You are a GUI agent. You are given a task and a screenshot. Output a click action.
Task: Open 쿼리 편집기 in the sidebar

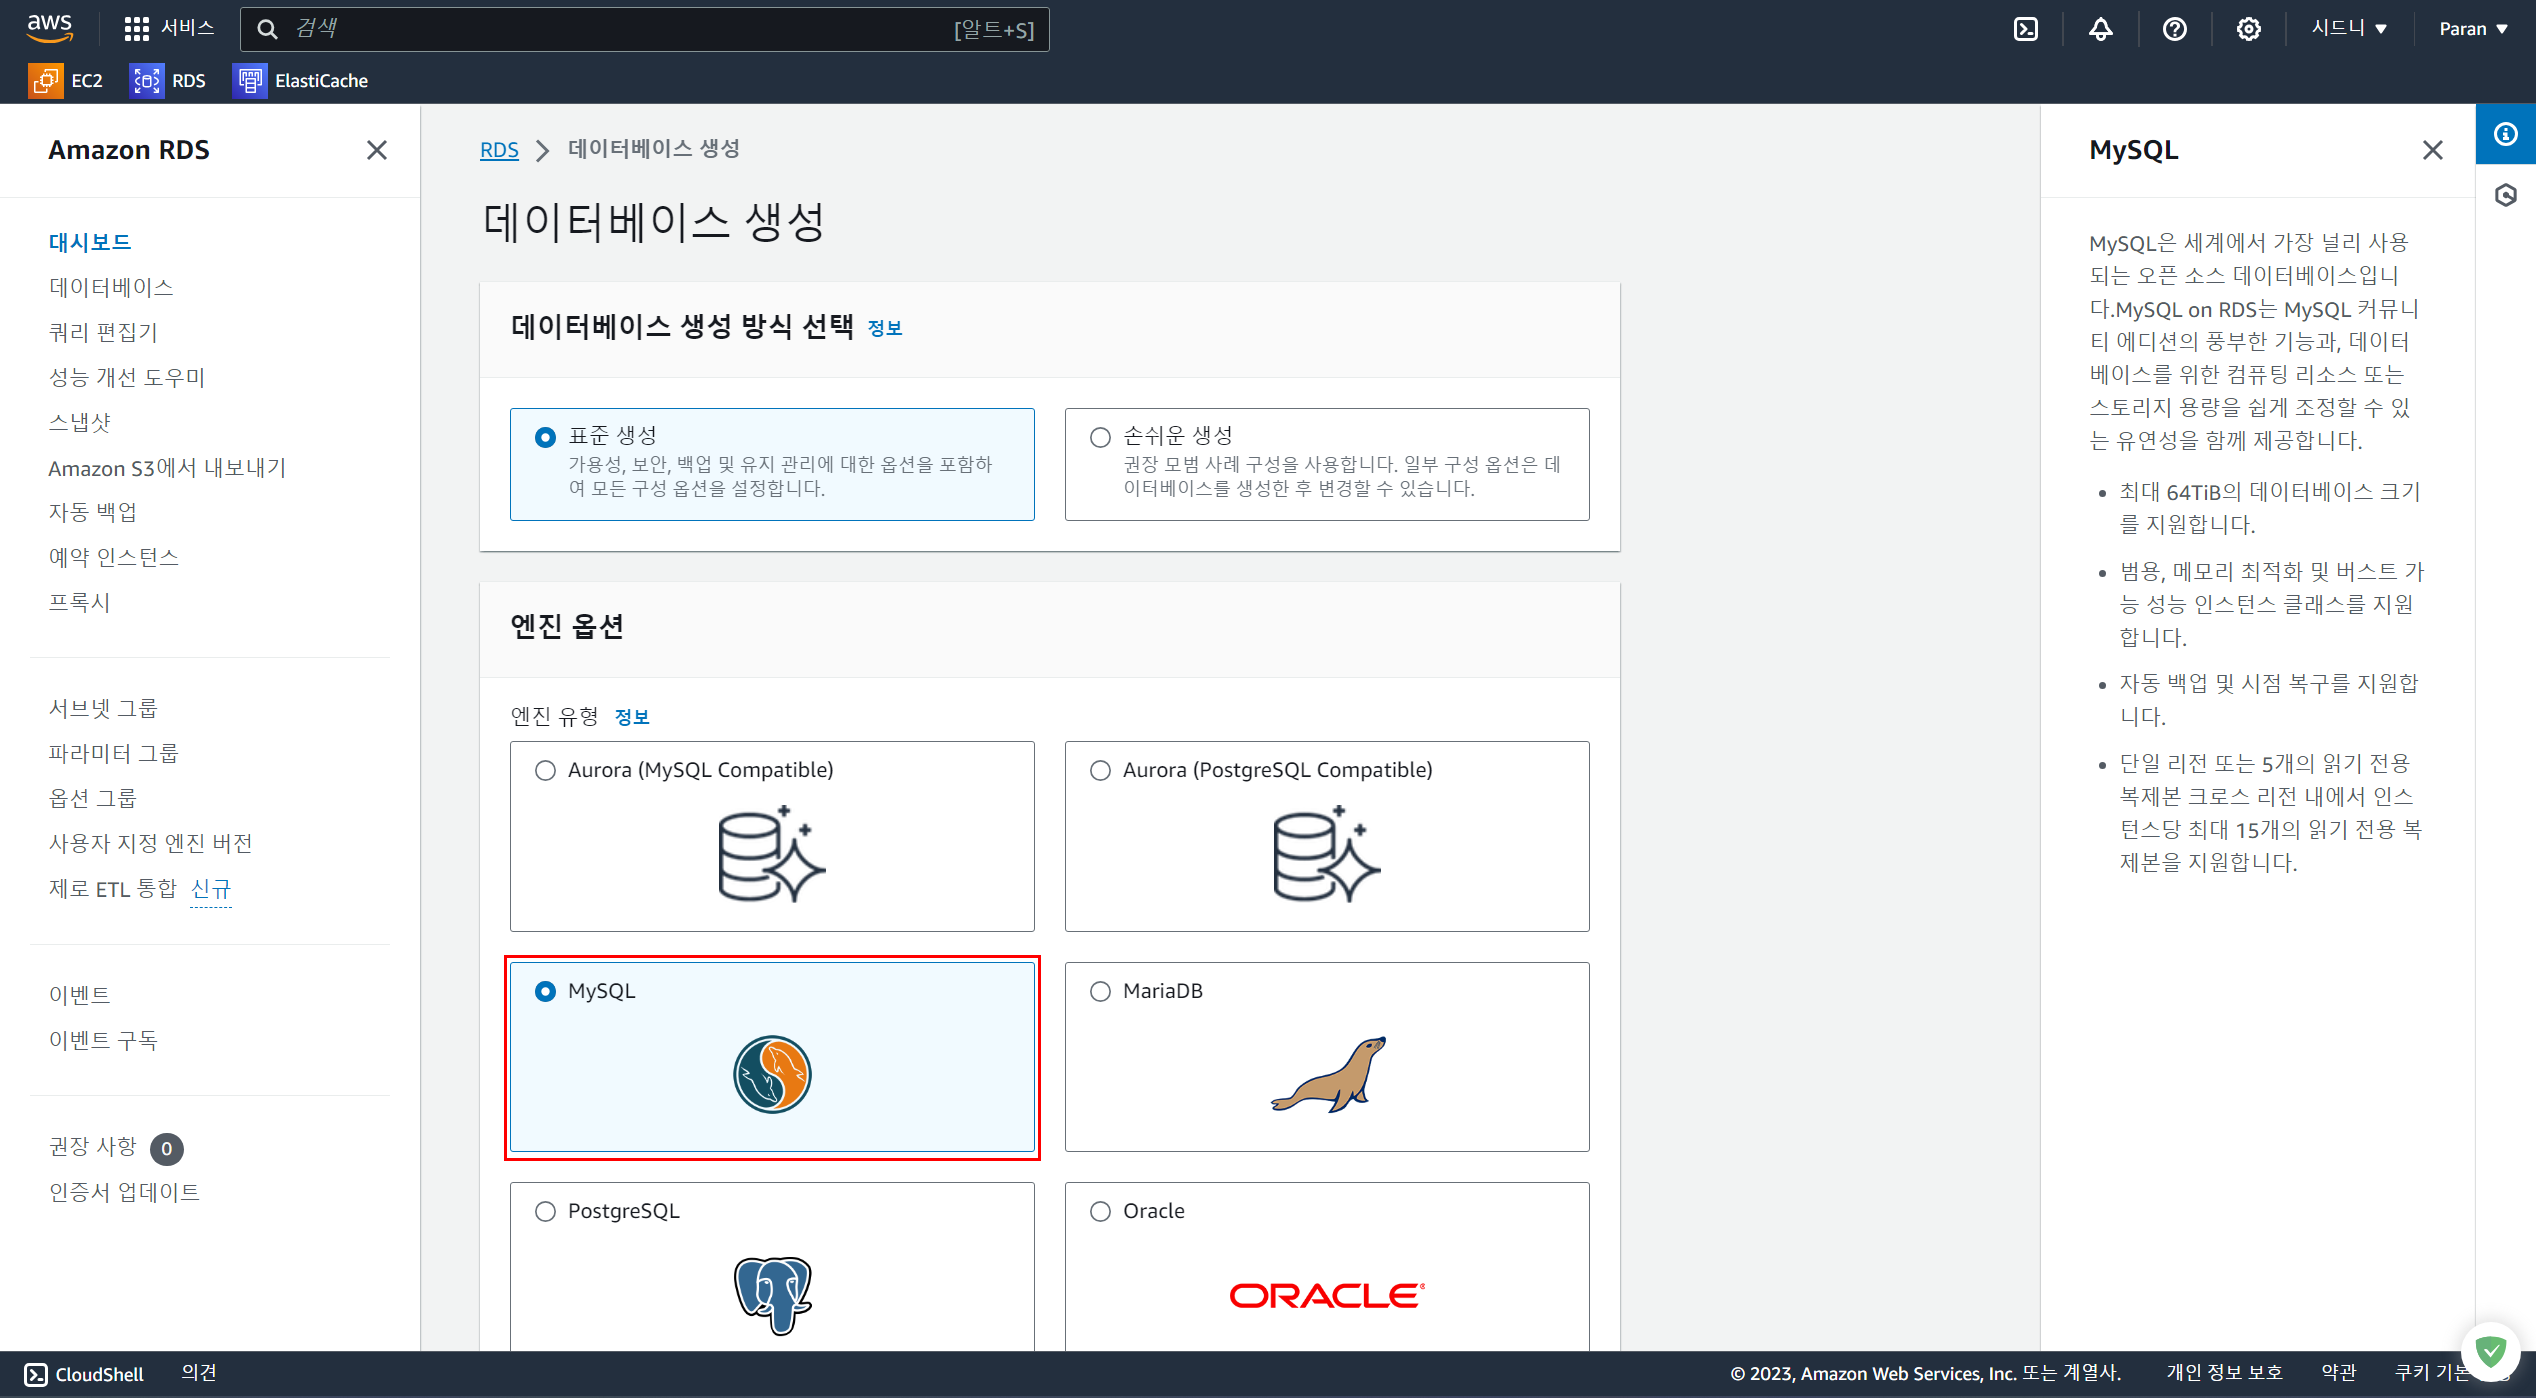tap(103, 332)
